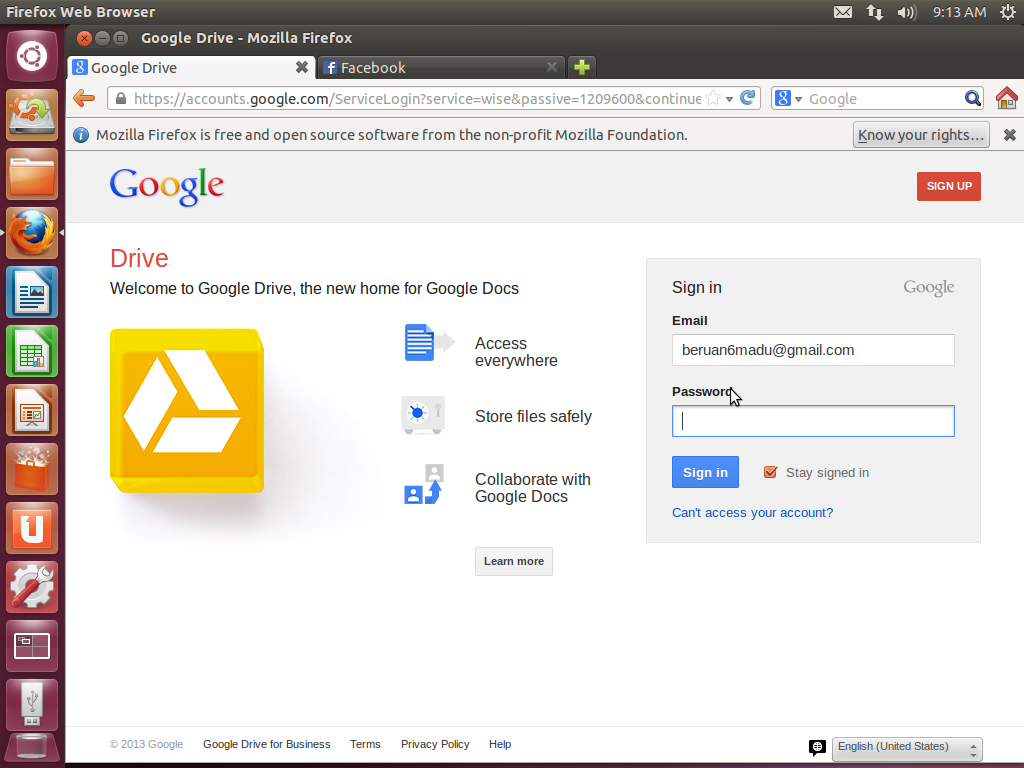
Task: Click the Firefox icon in the launcher
Action: tap(31, 233)
